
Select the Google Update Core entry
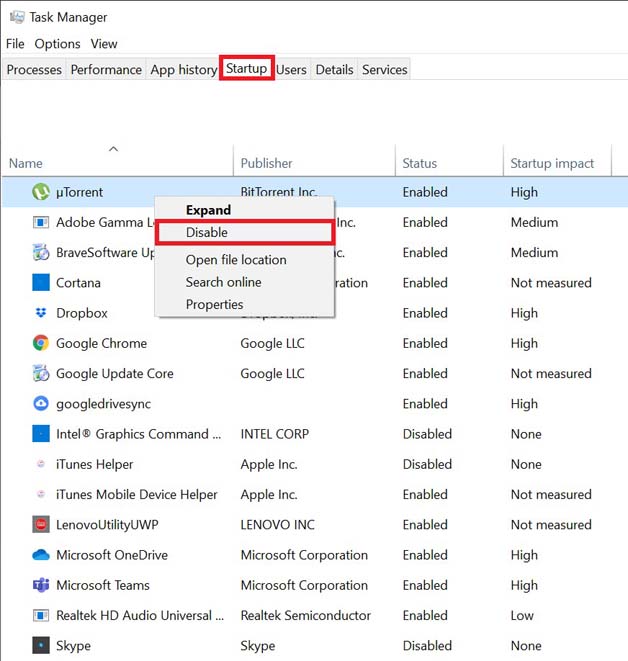(115, 374)
